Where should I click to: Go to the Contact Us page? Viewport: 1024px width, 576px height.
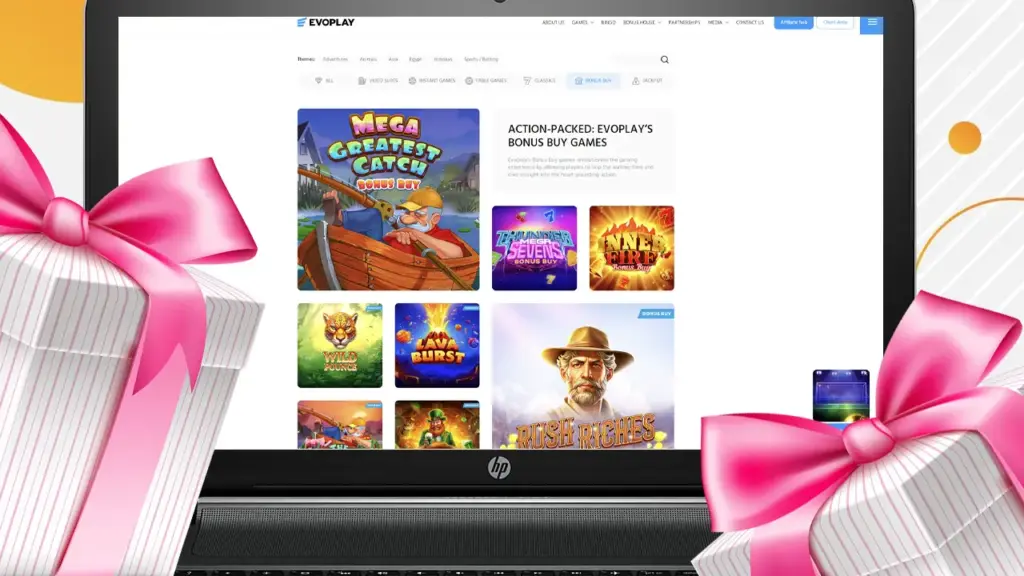(750, 22)
